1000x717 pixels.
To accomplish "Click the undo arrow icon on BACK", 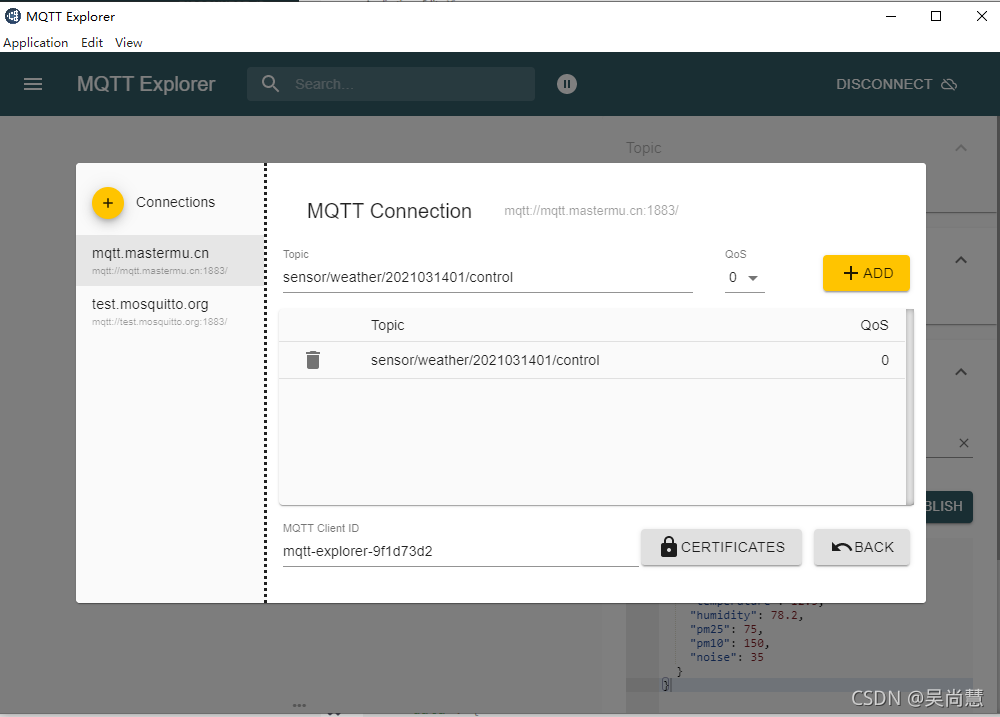I will (842, 547).
